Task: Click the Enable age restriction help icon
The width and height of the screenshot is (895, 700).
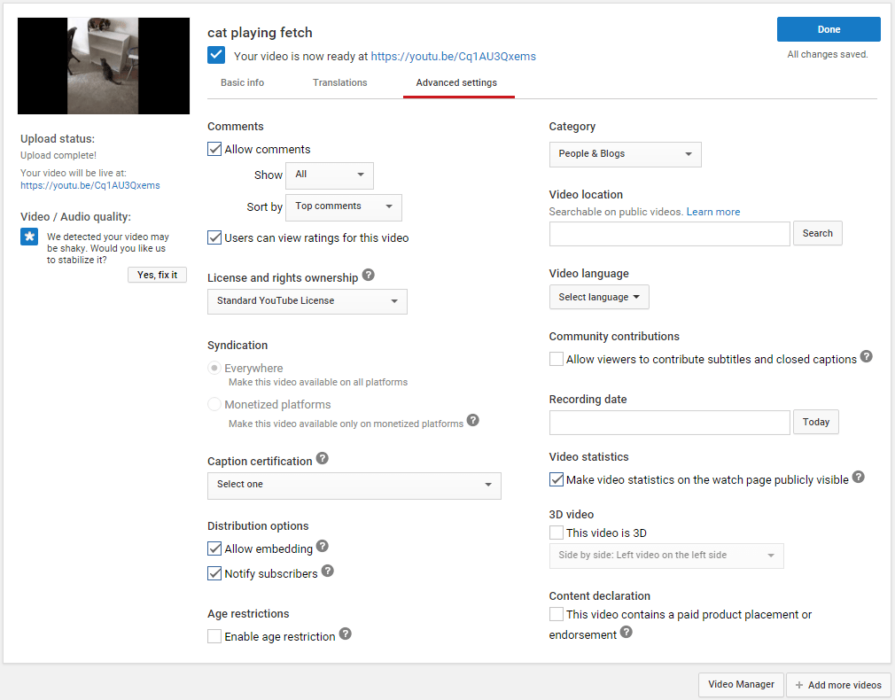Action: [x=345, y=635]
